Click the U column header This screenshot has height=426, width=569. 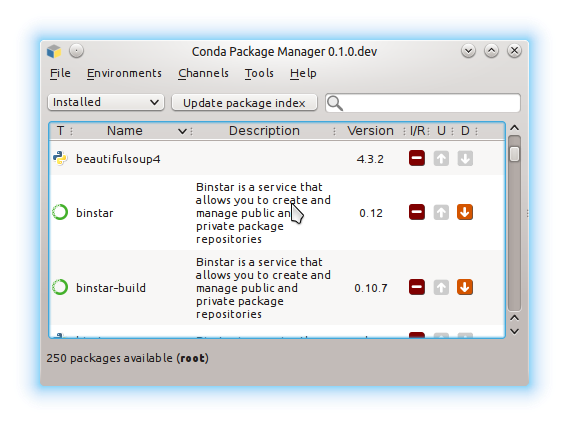coord(441,131)
